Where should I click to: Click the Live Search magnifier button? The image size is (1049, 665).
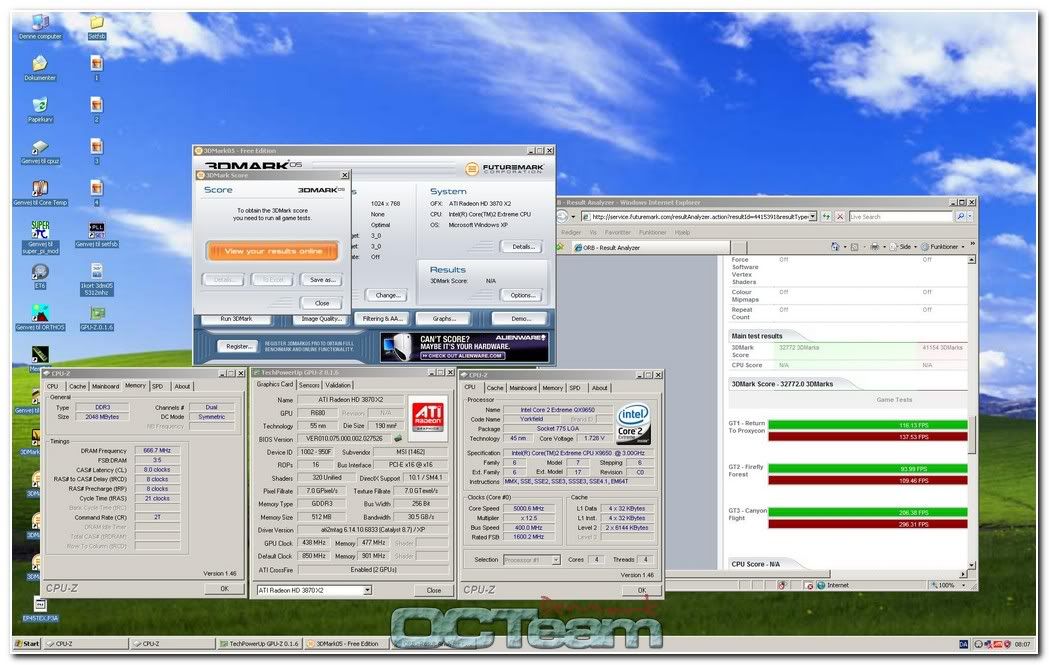pyautogui.click(x=960, y=217)
